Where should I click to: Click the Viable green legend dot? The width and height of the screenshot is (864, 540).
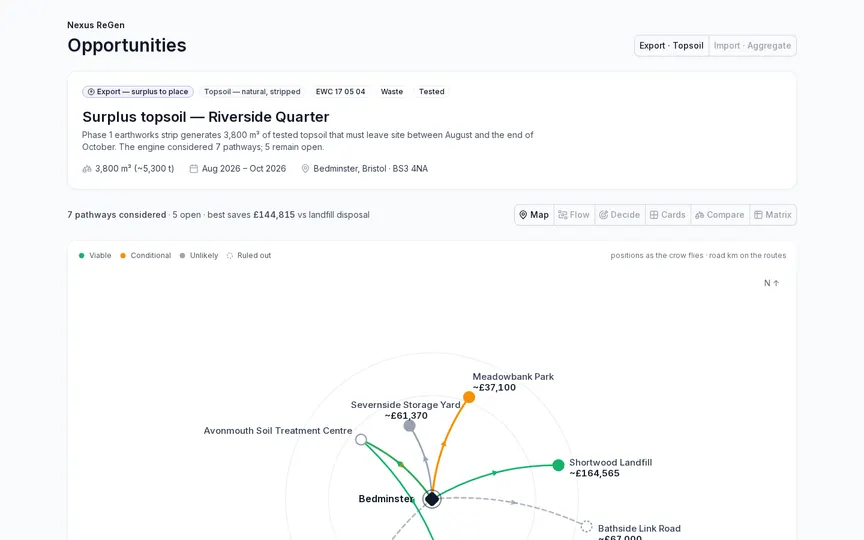click(82, 256)
